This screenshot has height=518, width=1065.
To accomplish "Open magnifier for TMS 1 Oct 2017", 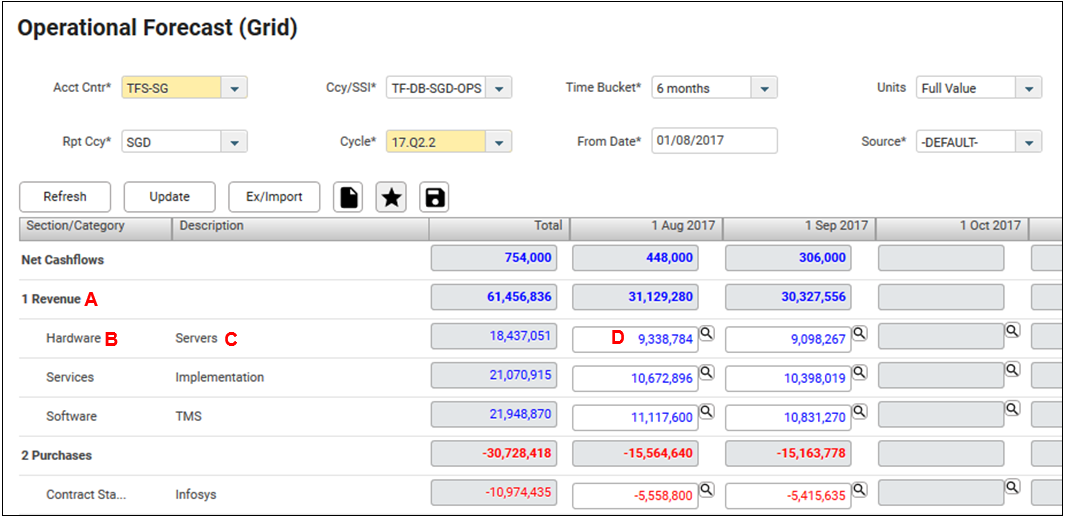I will coord(1012,408).
